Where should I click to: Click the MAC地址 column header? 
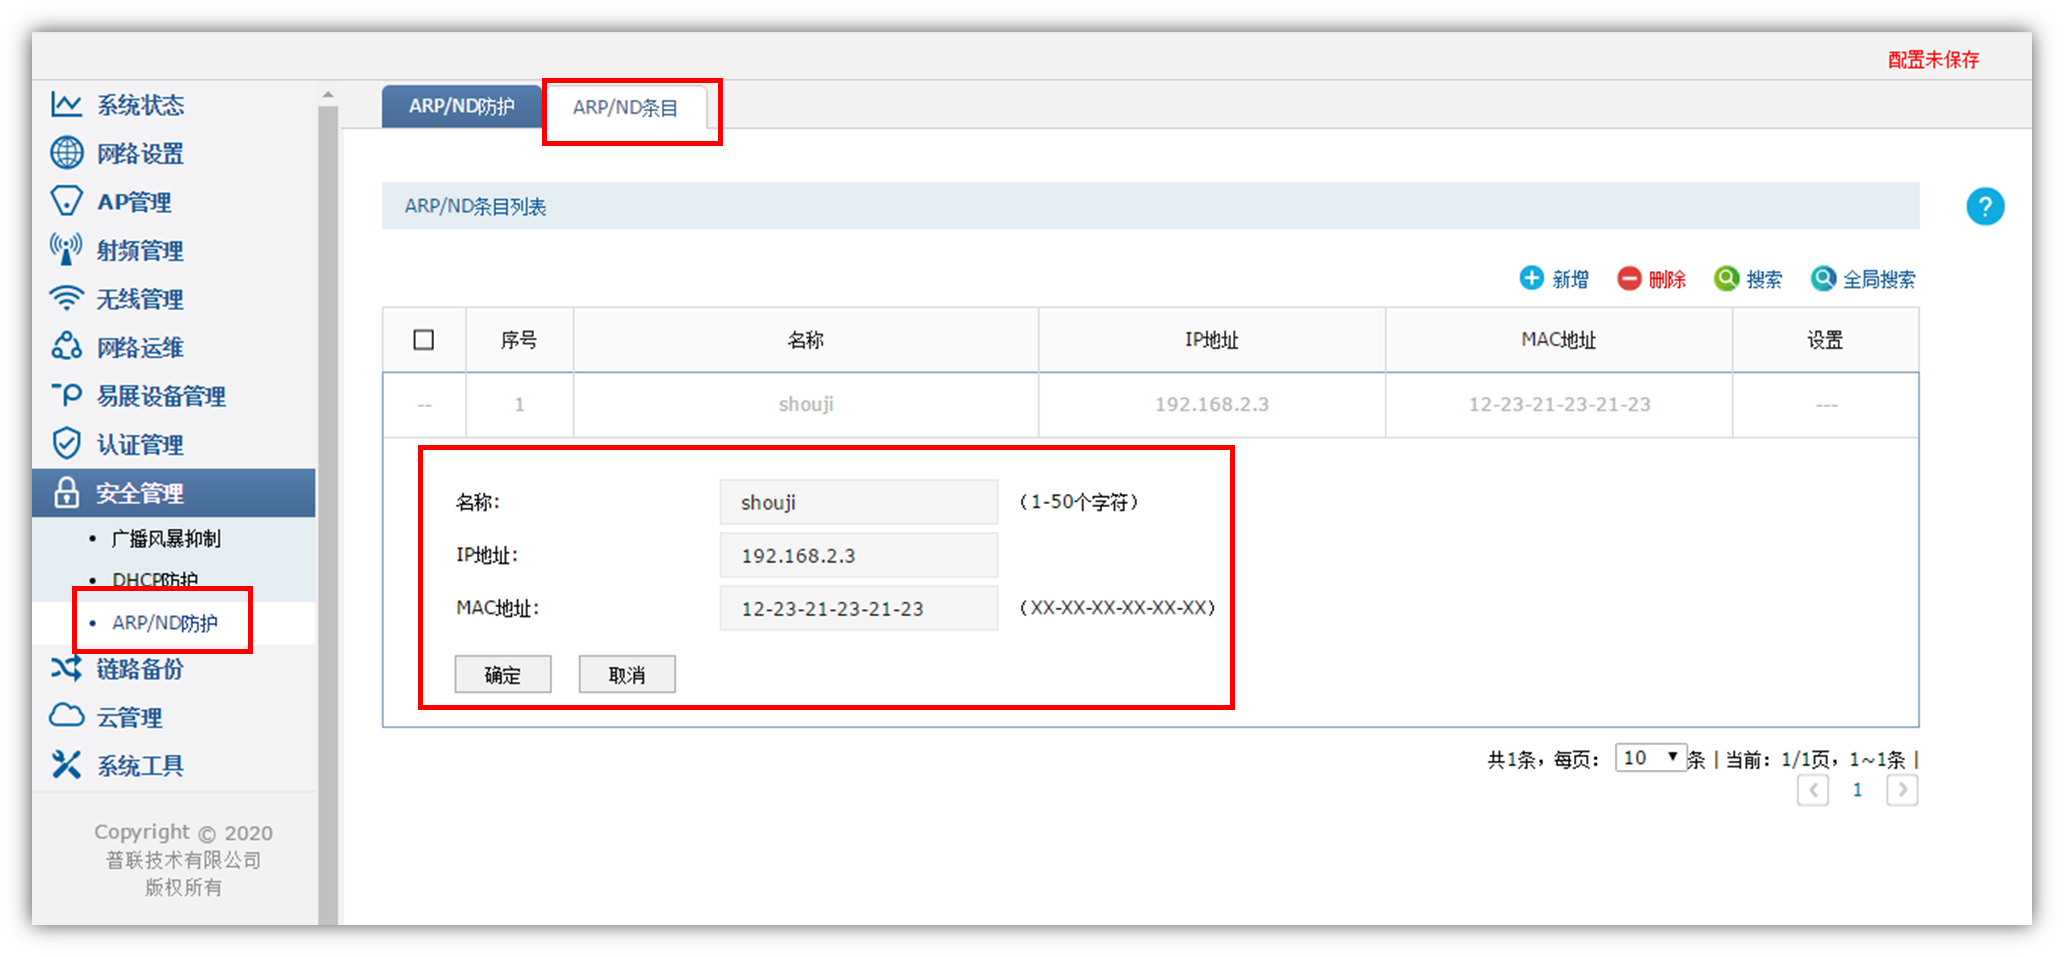[x=1559, y=340]
